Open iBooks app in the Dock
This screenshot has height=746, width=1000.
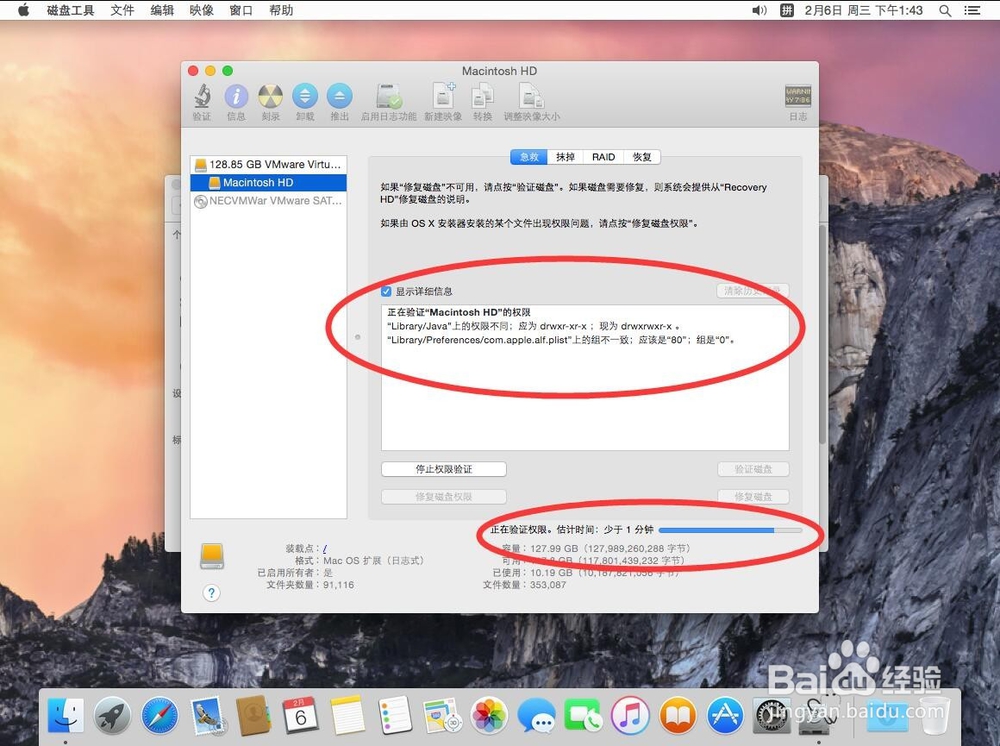677,715
